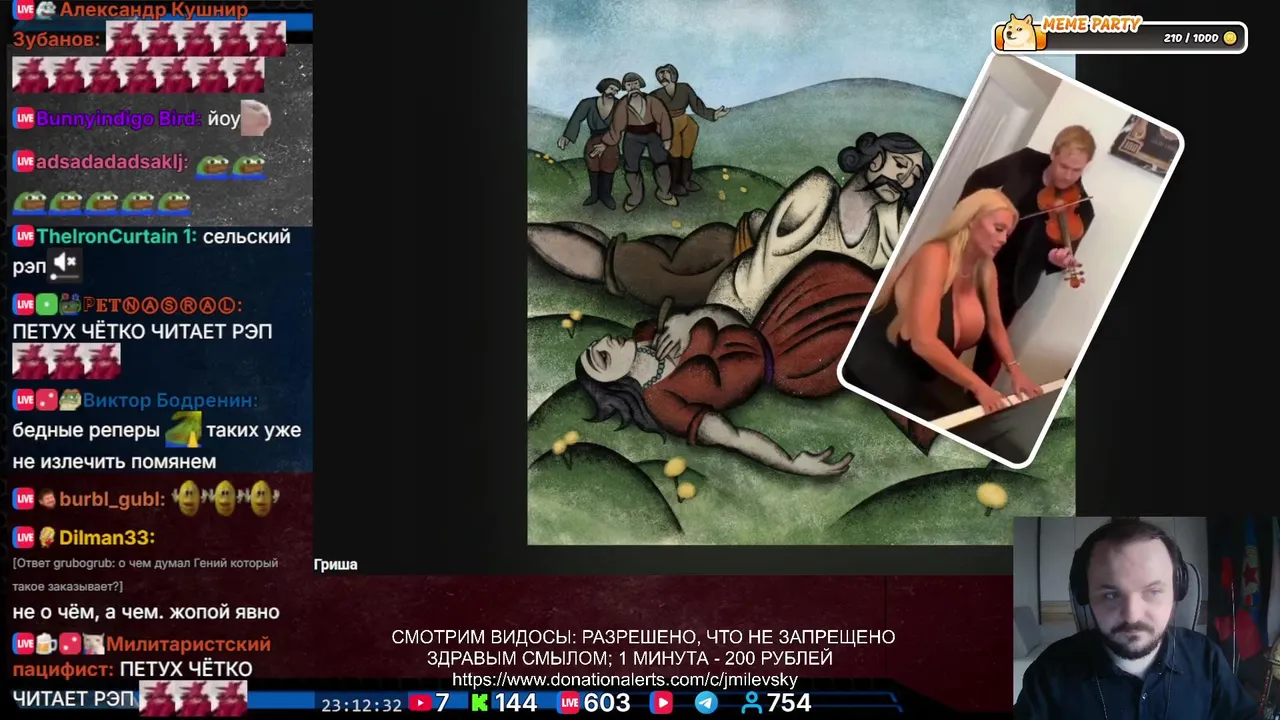Click the green badge before PETNASRAL's name

[x=47, y=305]
